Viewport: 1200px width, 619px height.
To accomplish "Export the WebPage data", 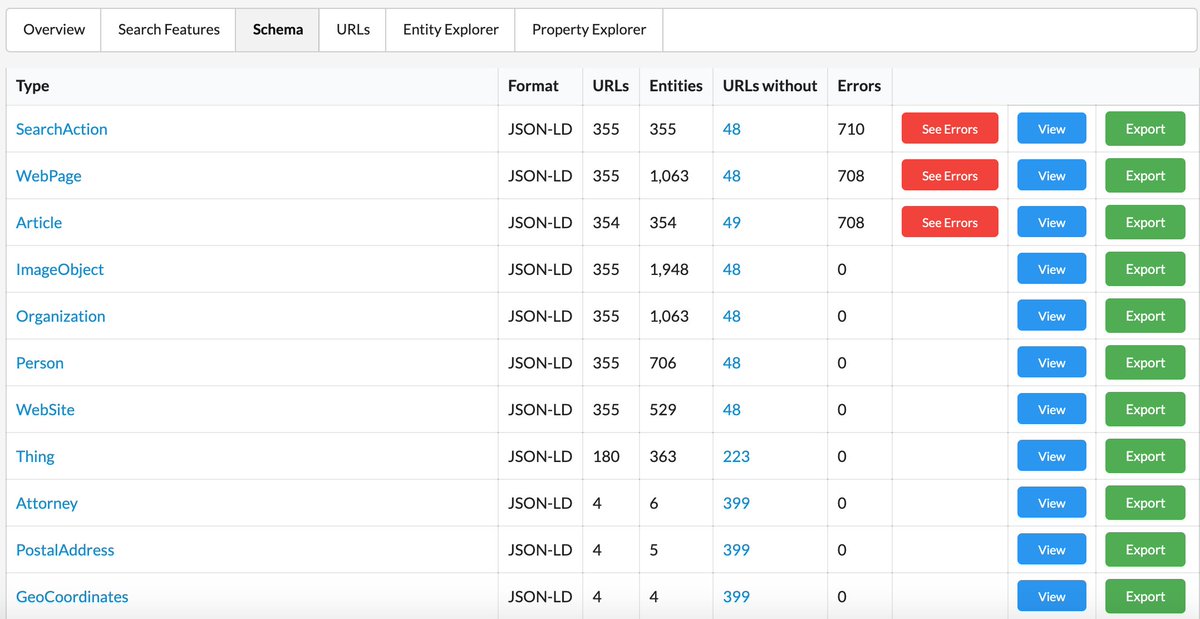I will pos(1145,176).
